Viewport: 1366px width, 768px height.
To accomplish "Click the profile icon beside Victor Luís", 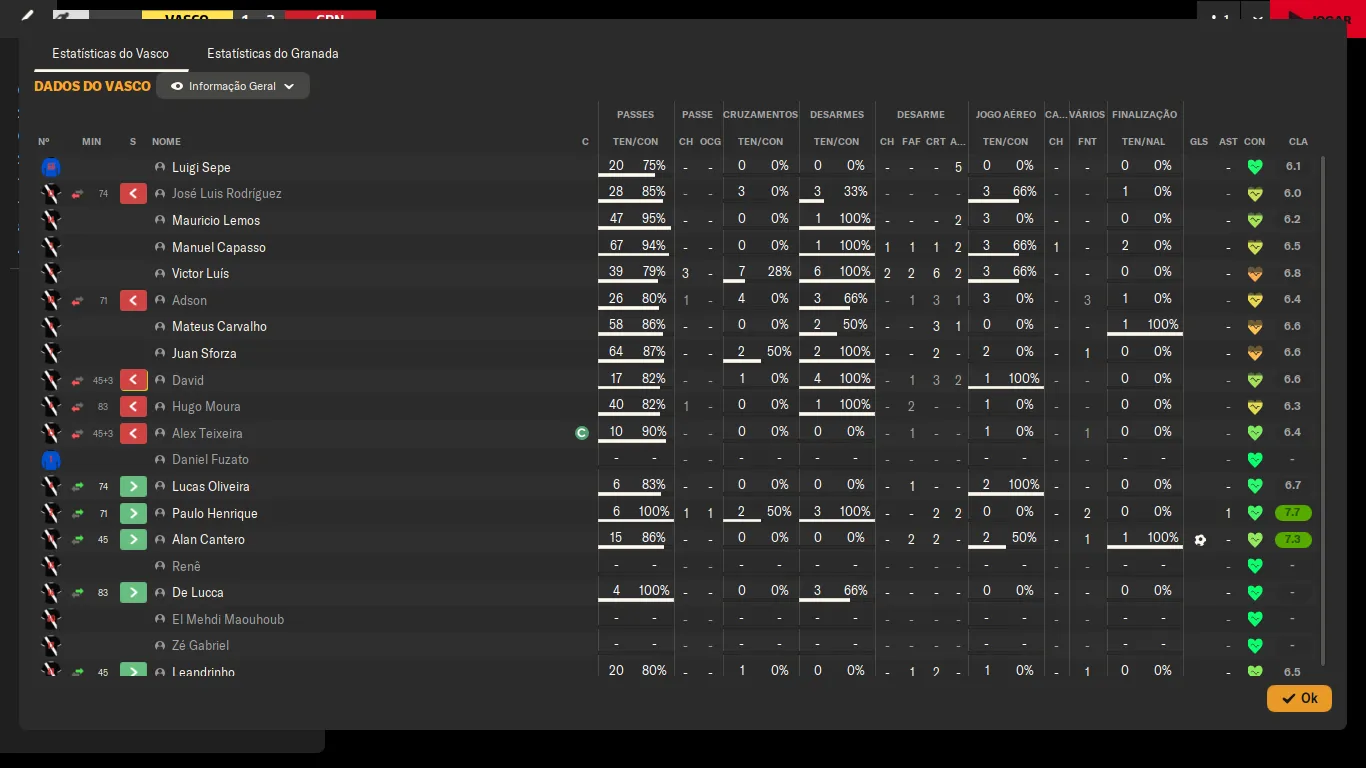I will 160,273.
